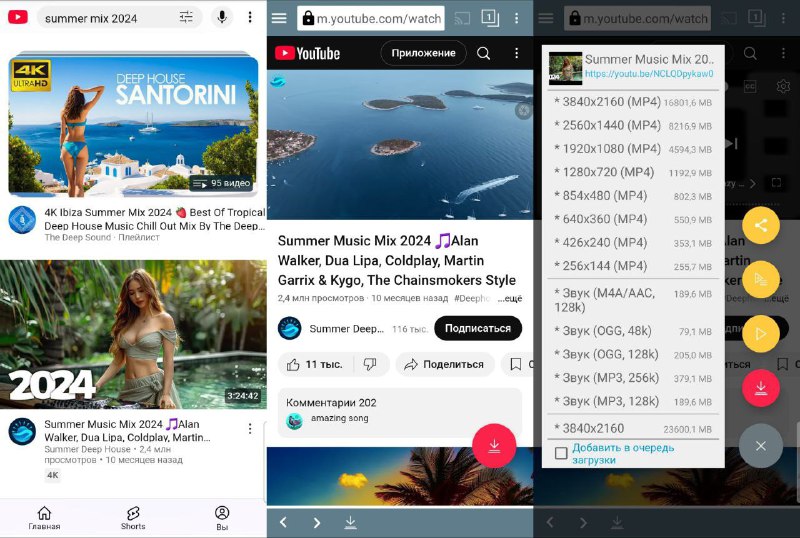Go back using bottom left arrow in middle window
This screenshot has width=800, height=538.
(x=283, y=522)
